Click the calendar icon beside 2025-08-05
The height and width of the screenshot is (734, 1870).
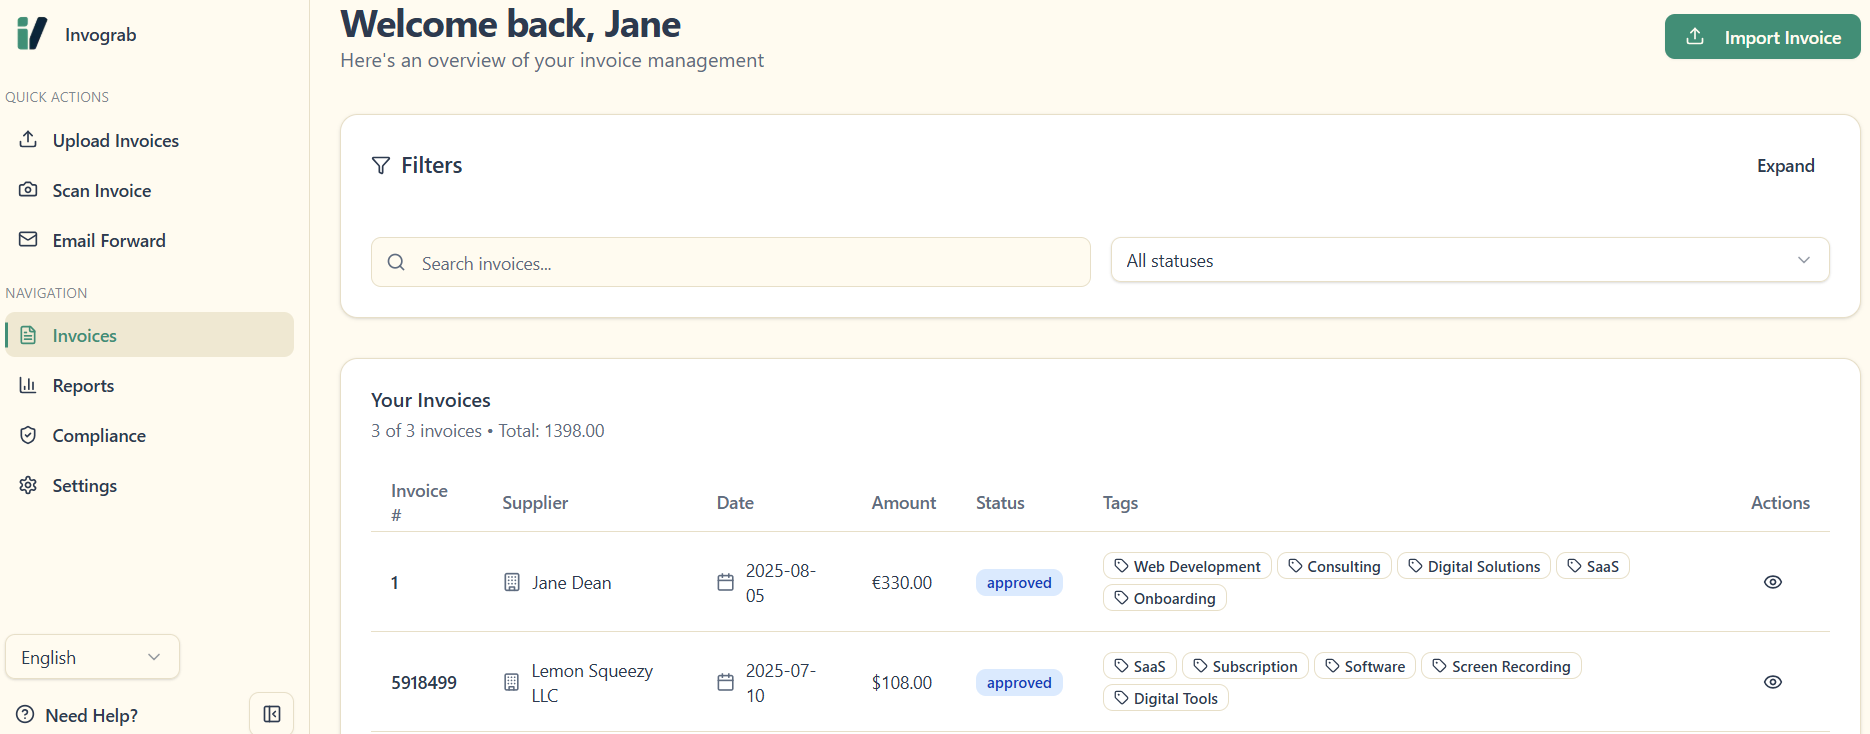[726, 582]
